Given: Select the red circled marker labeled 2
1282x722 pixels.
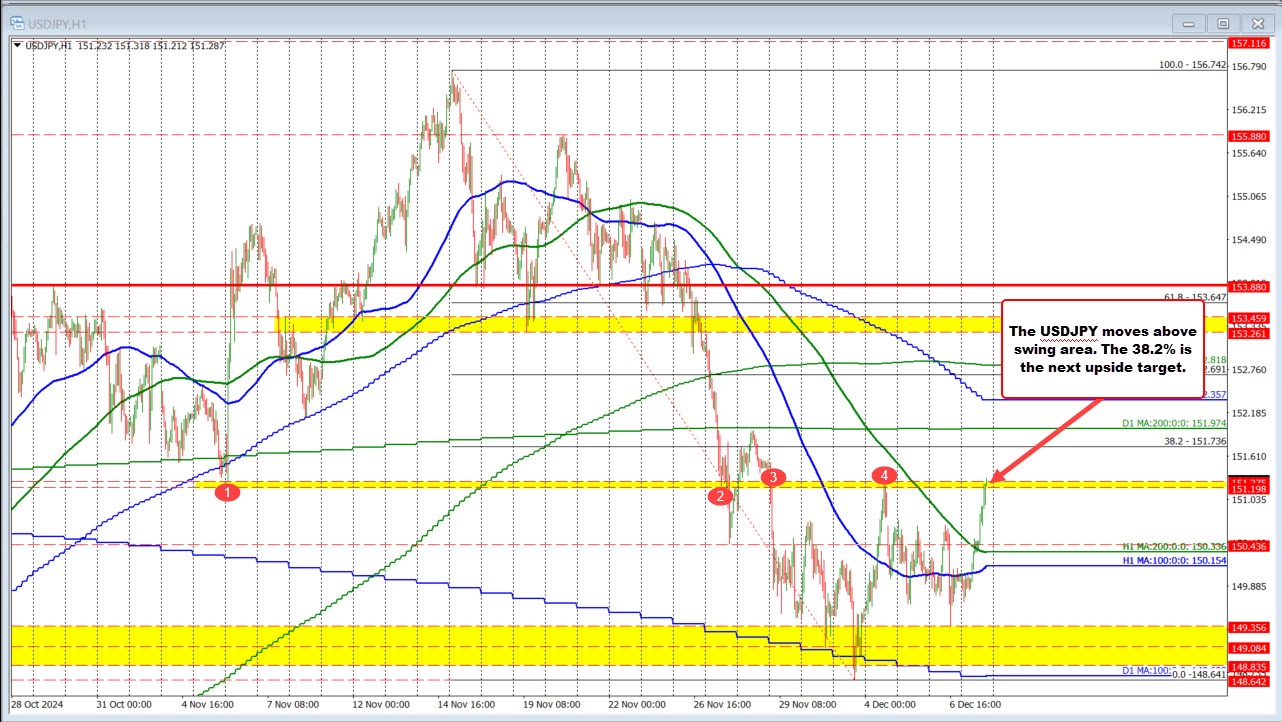Looking at the screenshot, I should pos(720,495).
